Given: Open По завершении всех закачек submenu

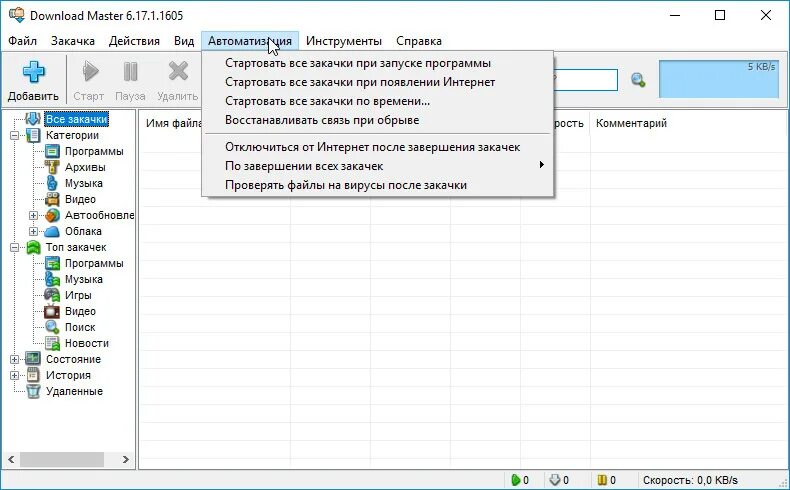Looking at the screenshot, I should (378, 166).
